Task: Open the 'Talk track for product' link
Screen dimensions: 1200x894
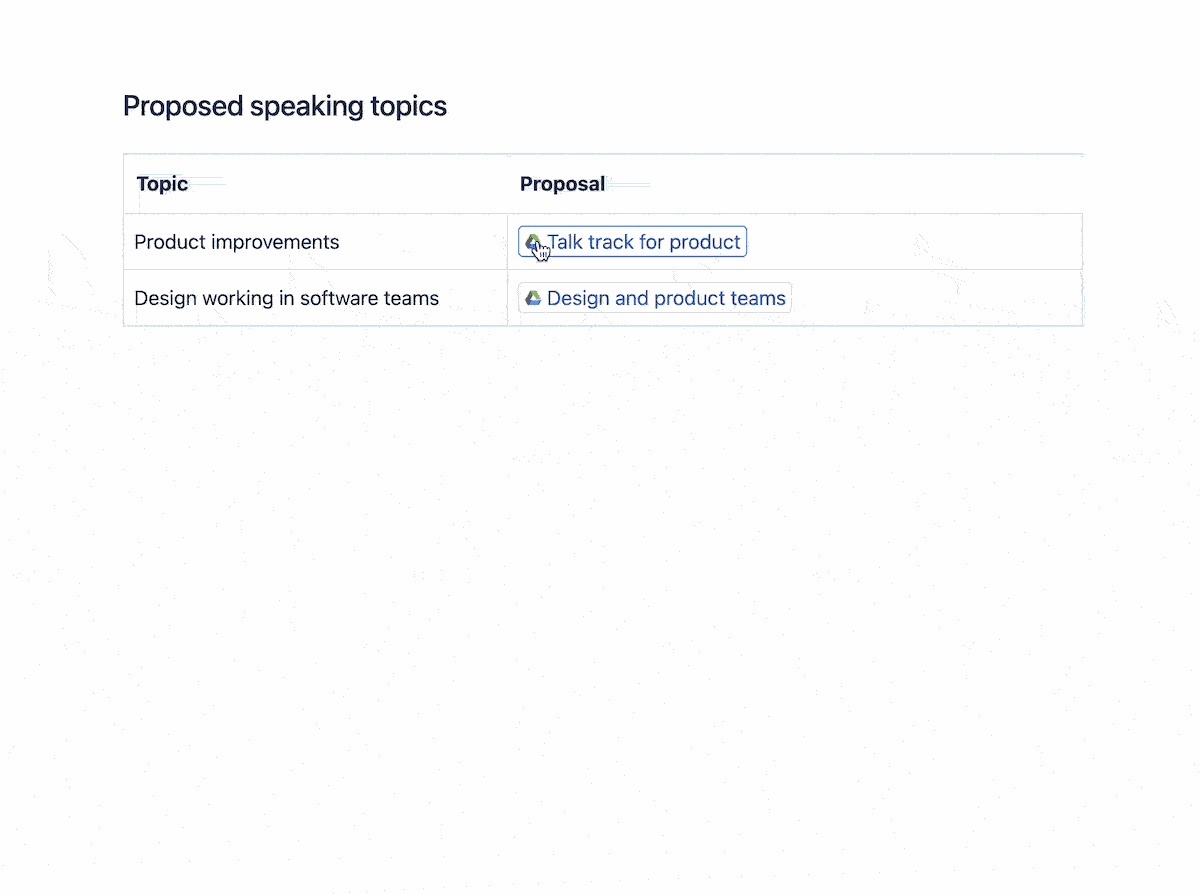Action: [x=633, y=242]
